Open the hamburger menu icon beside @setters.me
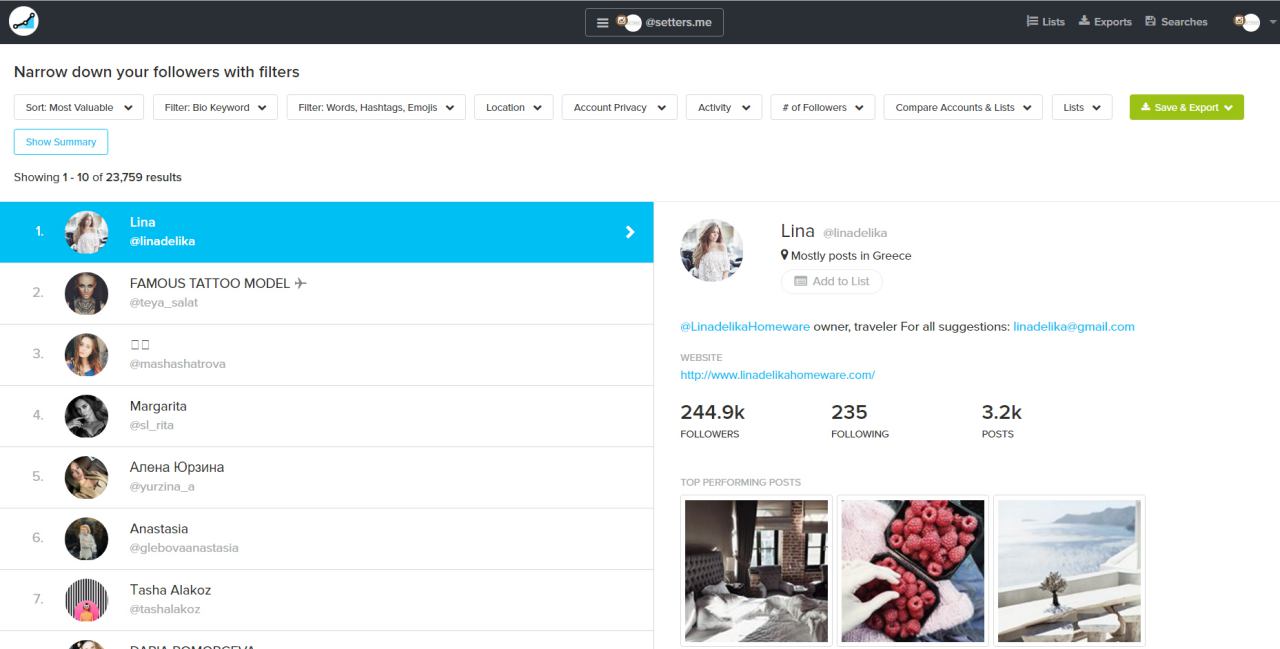 602,22
